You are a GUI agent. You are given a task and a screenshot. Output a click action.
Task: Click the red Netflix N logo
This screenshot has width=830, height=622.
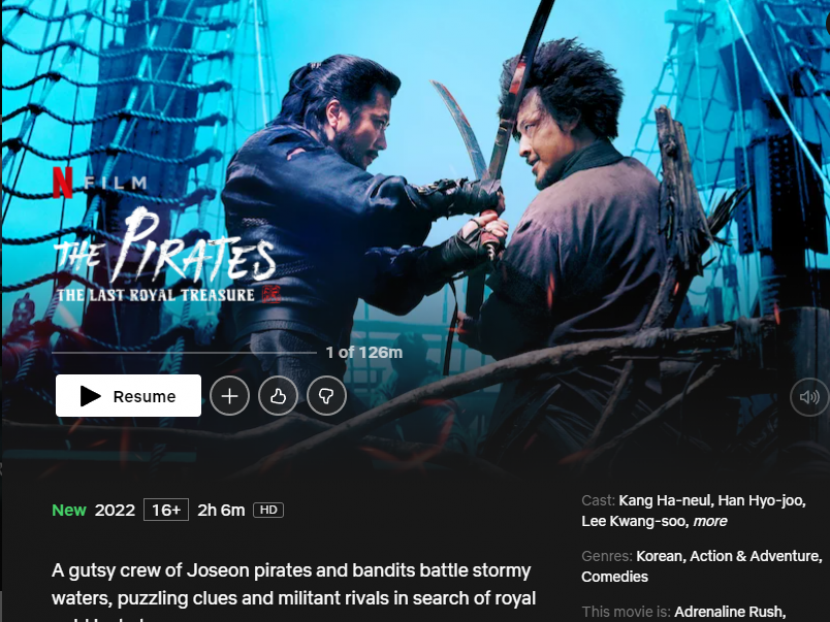point(62,182)
